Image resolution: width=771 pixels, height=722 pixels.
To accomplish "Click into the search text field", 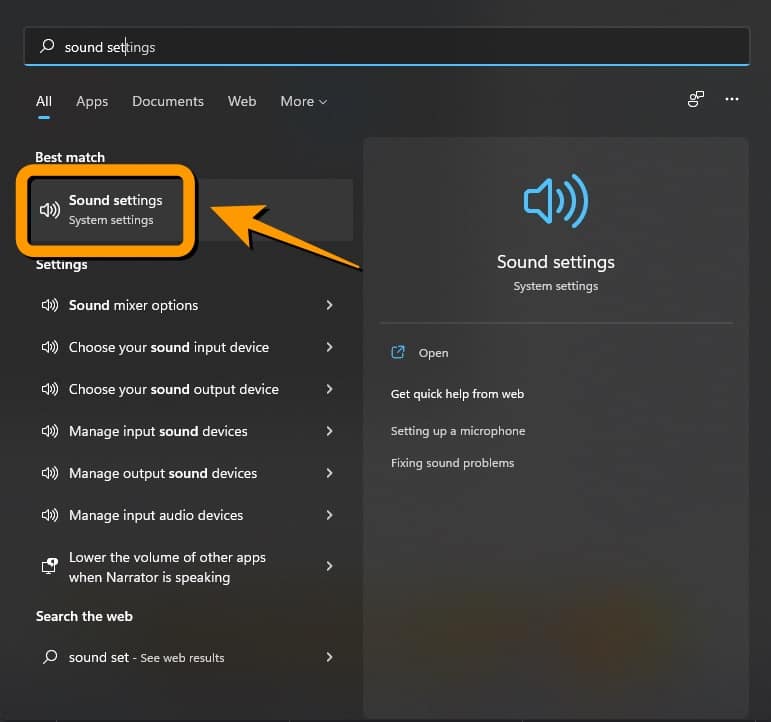I will (400, 47).
